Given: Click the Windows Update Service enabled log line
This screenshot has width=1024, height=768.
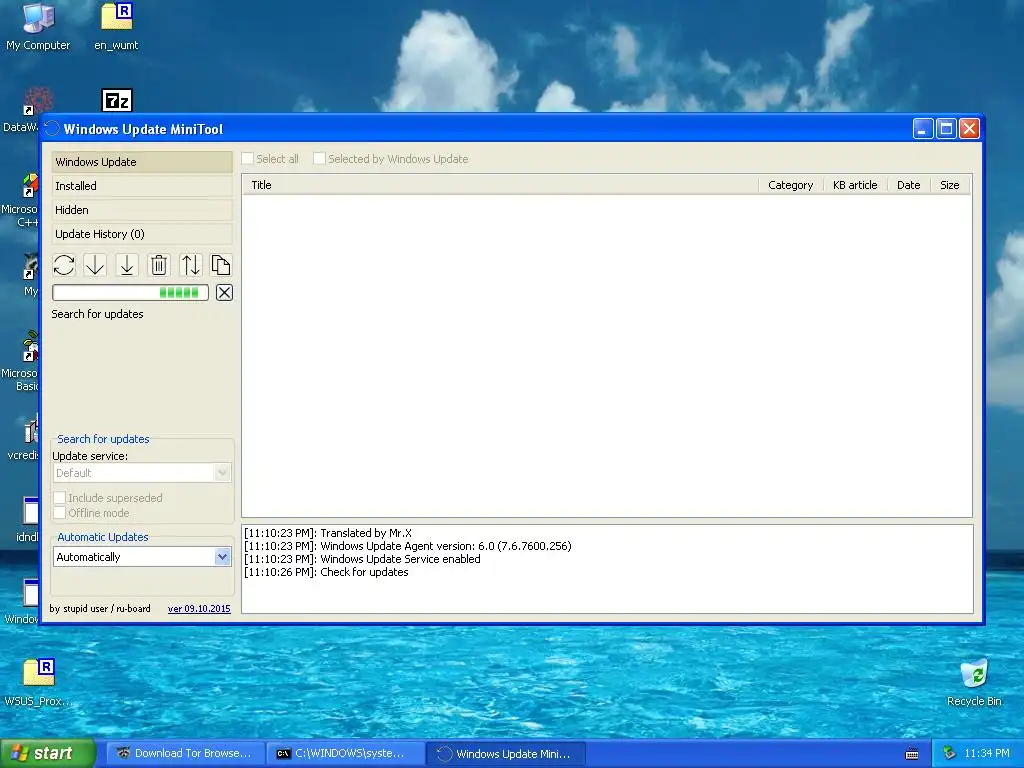Looking at the screenshot, I should click(x=362, y=559).
